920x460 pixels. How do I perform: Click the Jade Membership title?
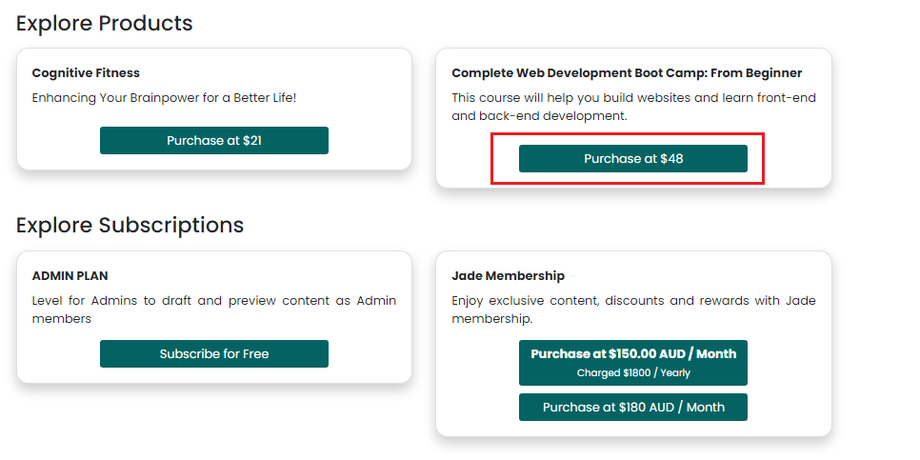pyautogui.click(x=508, y=275)
